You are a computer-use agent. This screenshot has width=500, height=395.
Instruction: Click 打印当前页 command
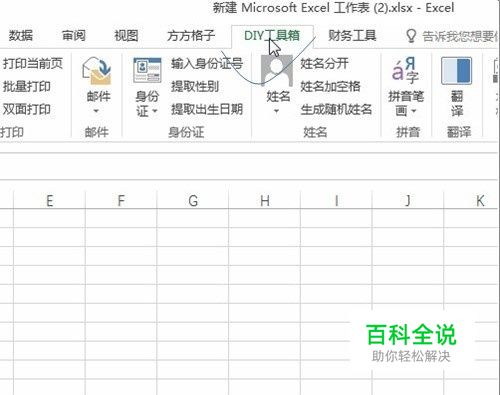[33, 63]
